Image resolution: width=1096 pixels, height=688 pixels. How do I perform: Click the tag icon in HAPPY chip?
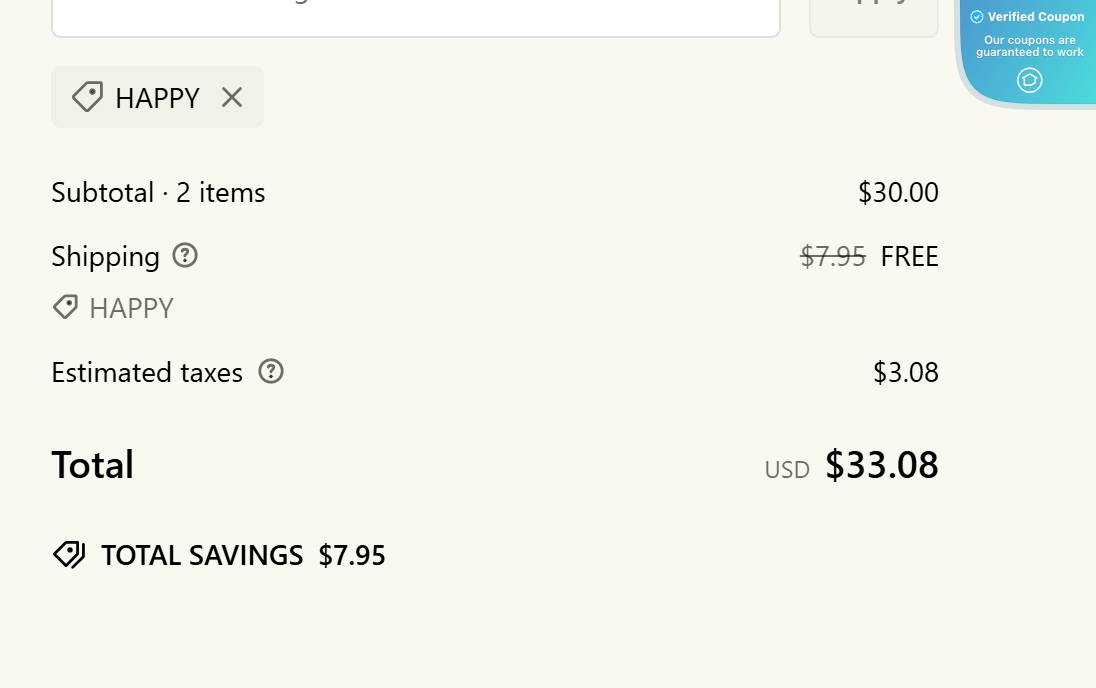87,97
